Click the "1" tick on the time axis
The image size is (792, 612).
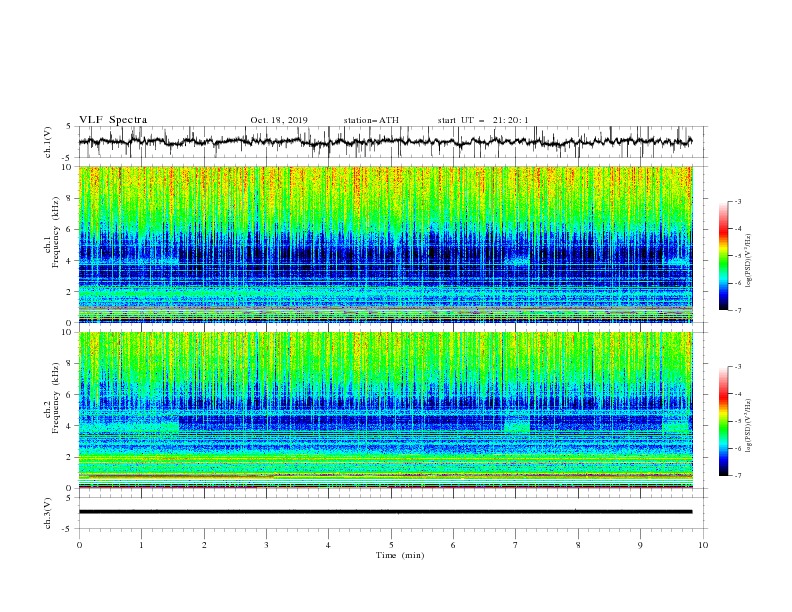141,545
